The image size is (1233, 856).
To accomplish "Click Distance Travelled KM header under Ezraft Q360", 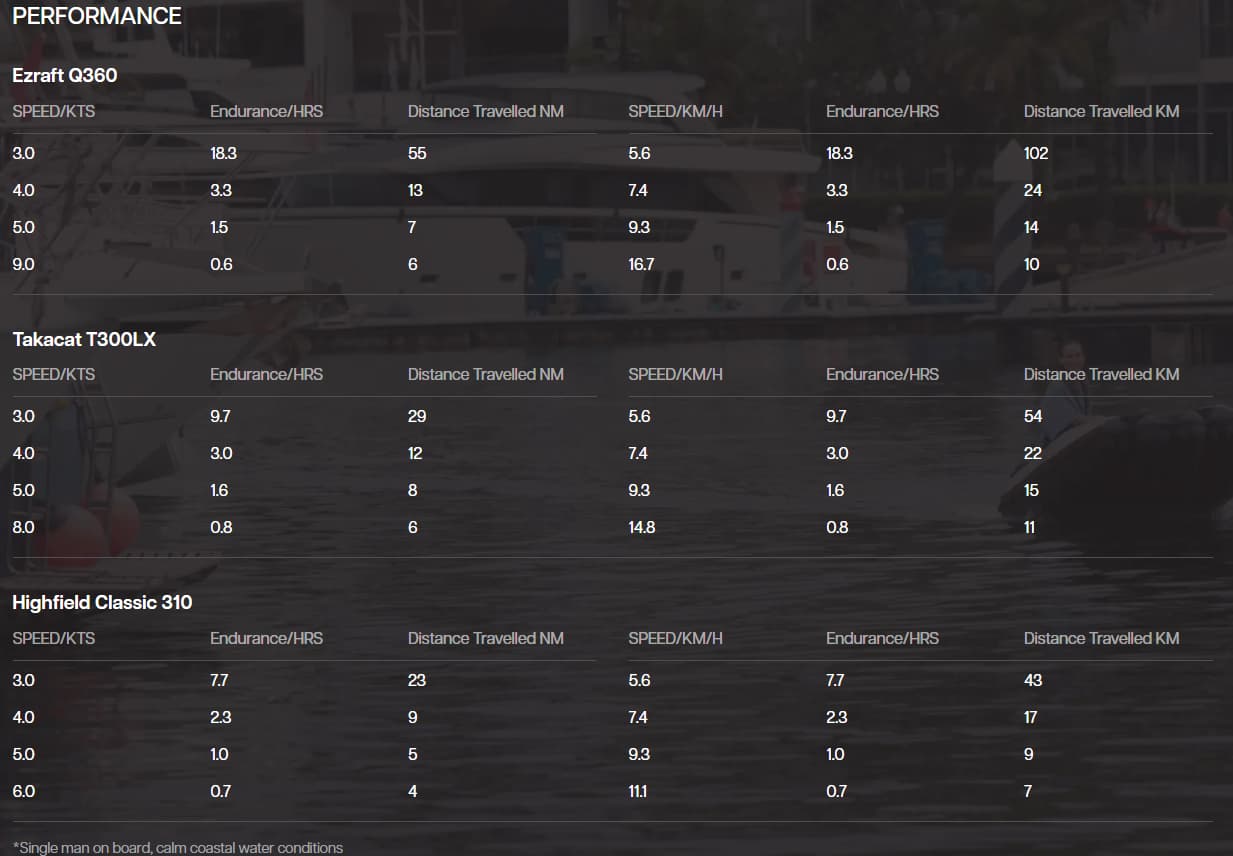I will pyautogui.click(x=1101, y=111).
